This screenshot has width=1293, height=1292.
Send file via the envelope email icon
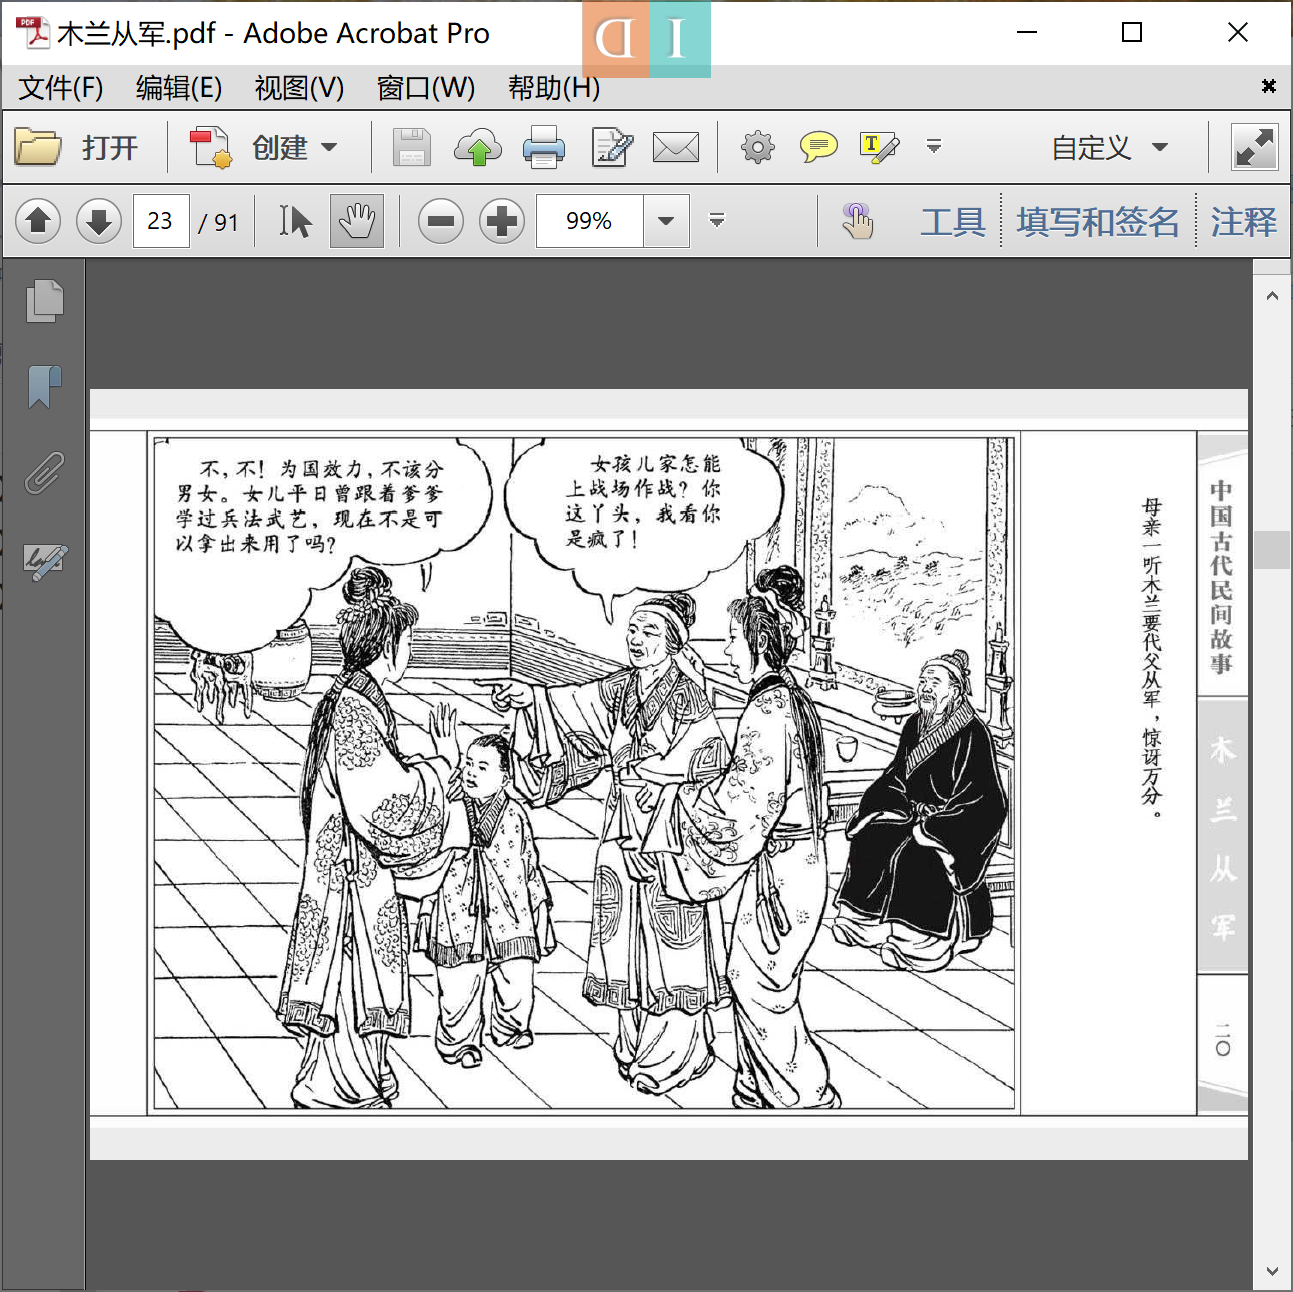point(676,148)
